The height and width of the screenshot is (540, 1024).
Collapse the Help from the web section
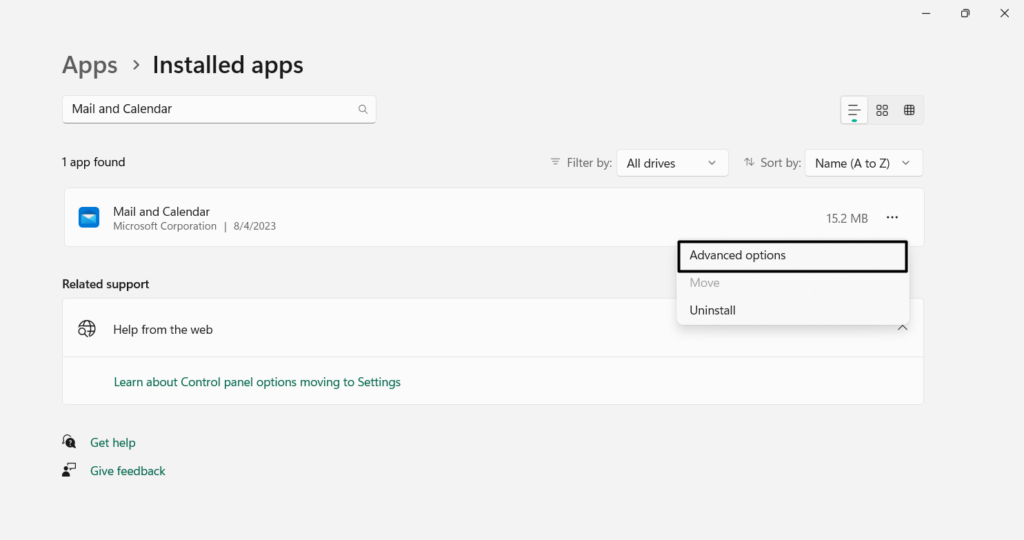click(x=902, y=328)
